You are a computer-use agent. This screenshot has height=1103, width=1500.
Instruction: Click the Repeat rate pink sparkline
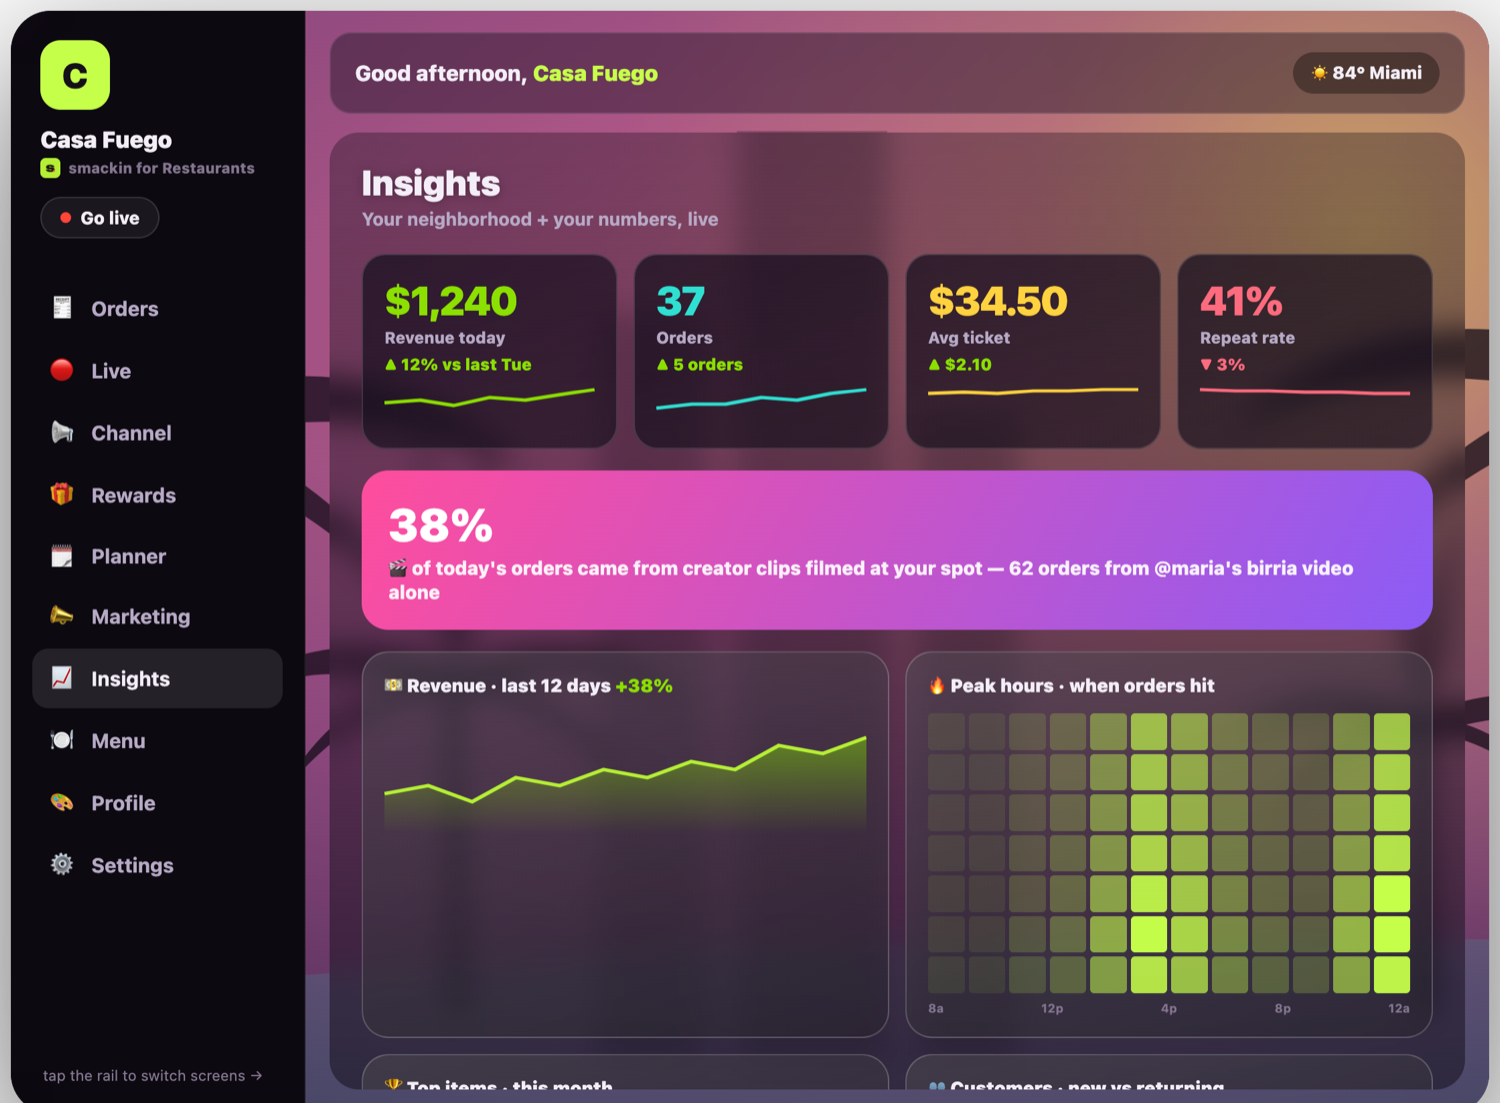tap(1305, 391)
